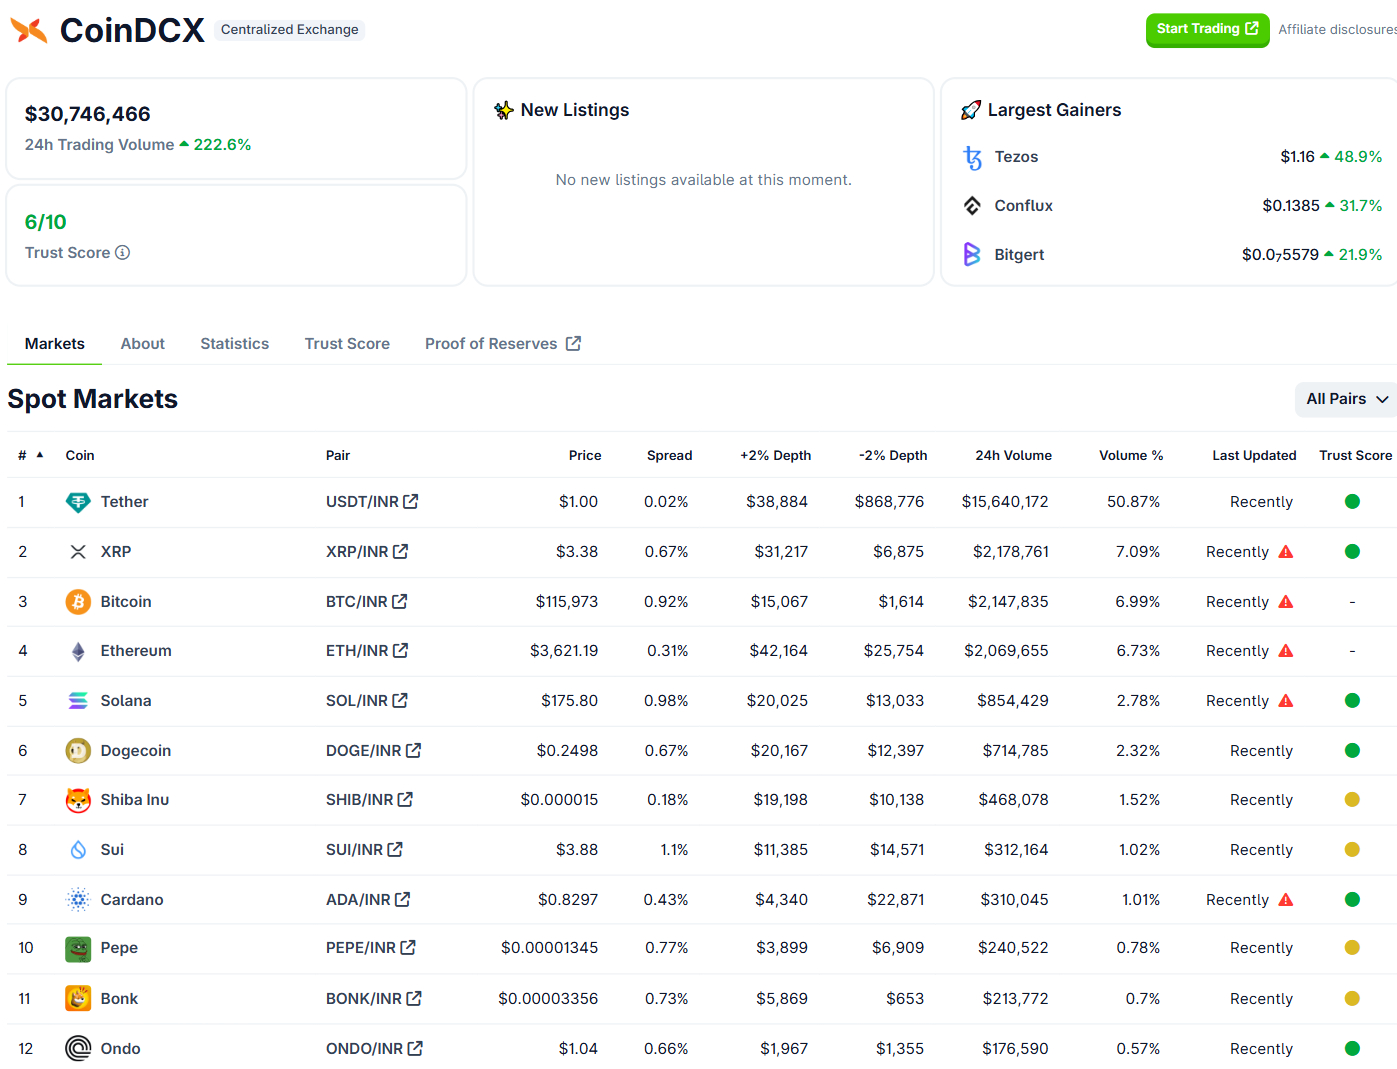The image size is (1397, 1069).
Task: Click the CoinDCX logo icon
Action: 29,30
